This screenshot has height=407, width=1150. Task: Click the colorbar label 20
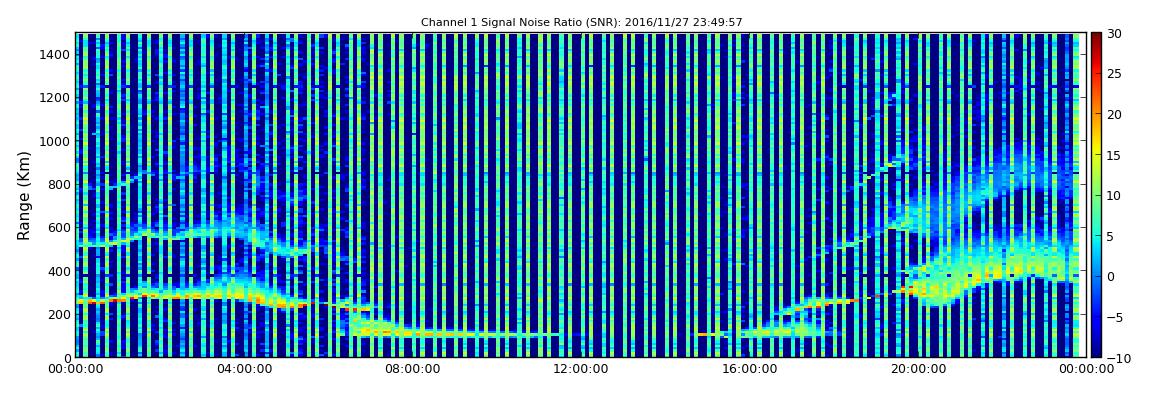[1115, 114]
